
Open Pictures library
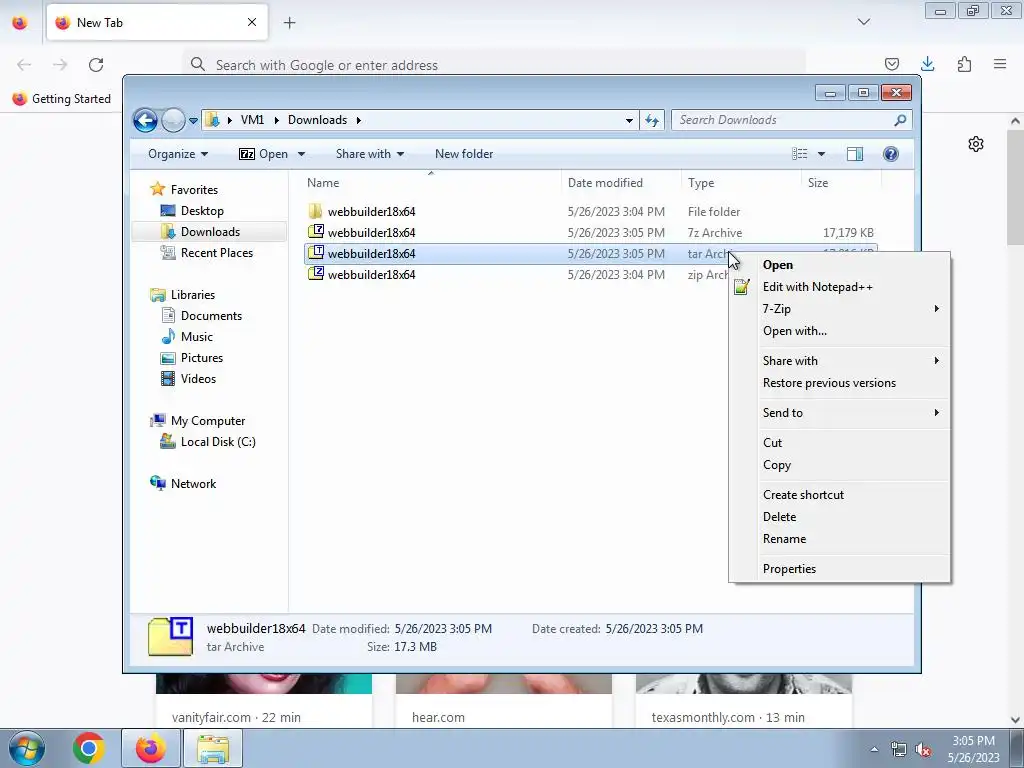click(202, 358)
